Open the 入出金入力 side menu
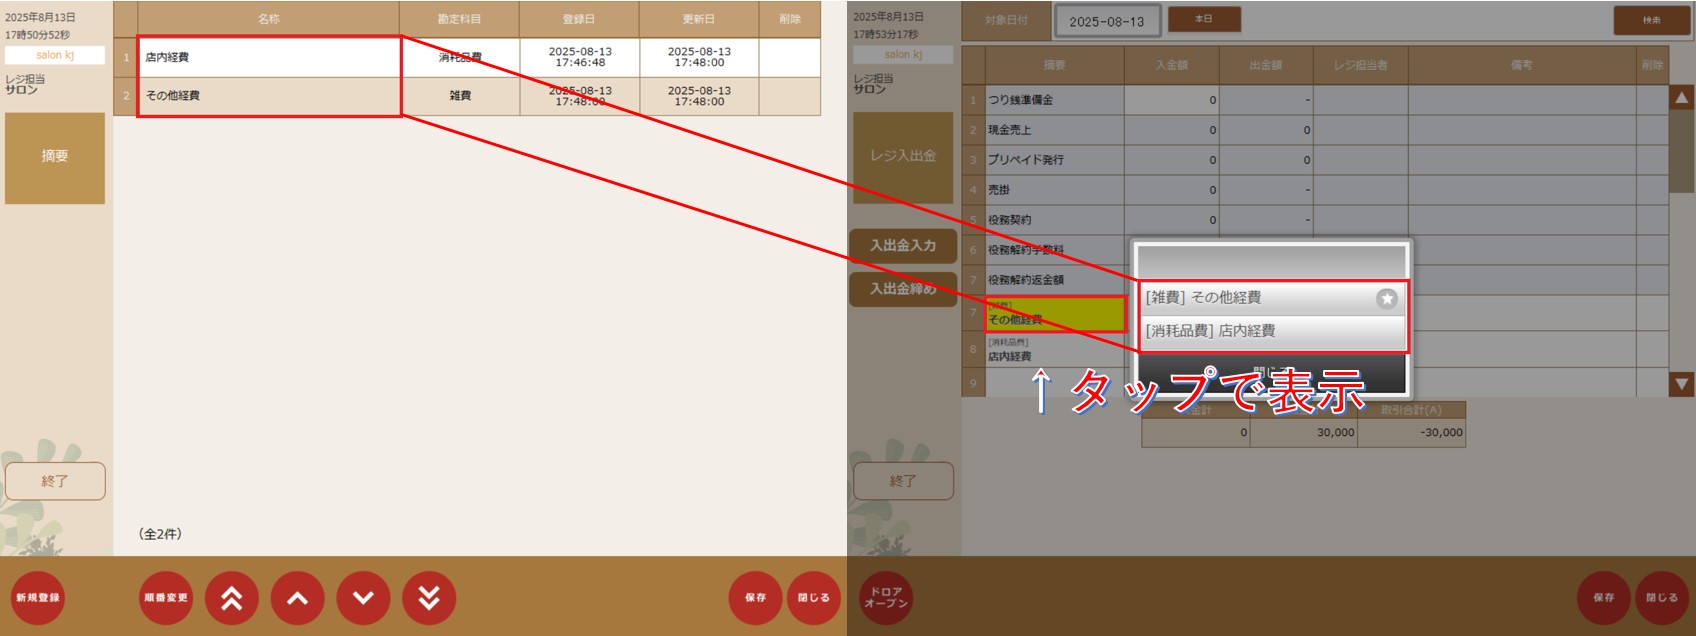The height and width of the screenshot is (636, 1696). point(903,246)
